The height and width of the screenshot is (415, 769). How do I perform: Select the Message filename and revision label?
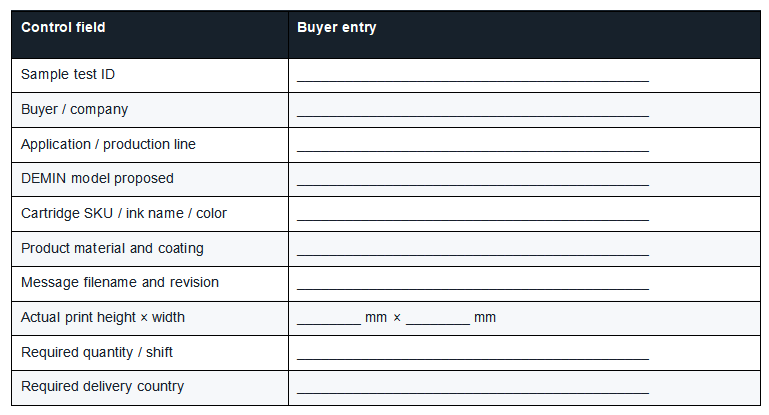pyautogui.click(x=120, y=283)
